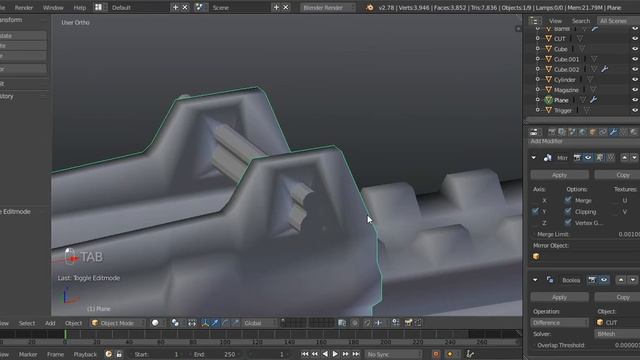The width and height of the screenshot is (640, 360).
Task: Add a new scene
Action: pyautogui.click(x=276, y=7)
